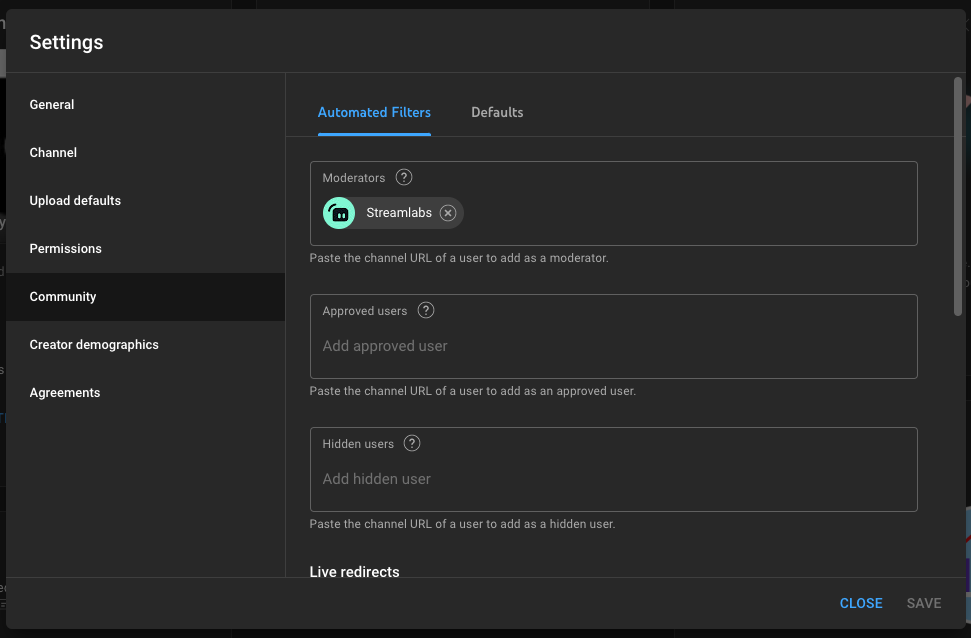Open the Agreements section

click(65, 393)
